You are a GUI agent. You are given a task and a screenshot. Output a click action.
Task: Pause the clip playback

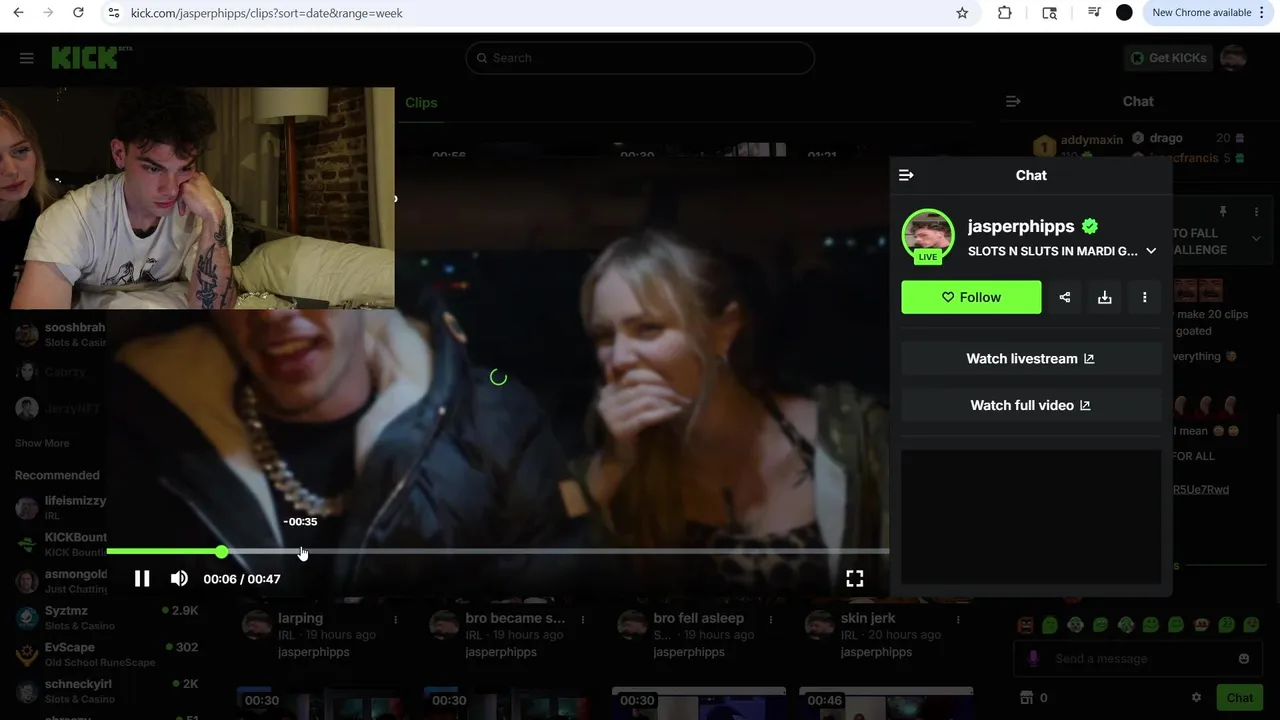[x=142, y=578]
